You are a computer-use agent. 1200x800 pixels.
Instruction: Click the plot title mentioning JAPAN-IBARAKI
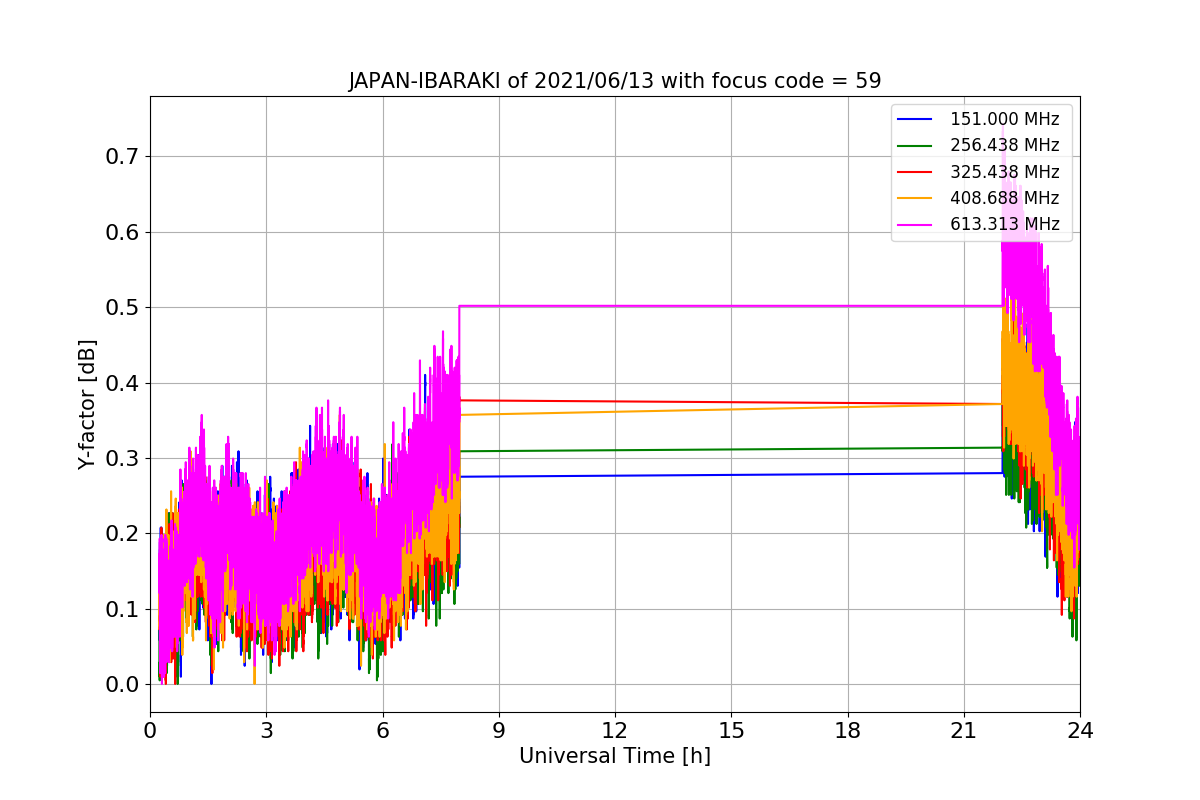(x=614, y=81)
